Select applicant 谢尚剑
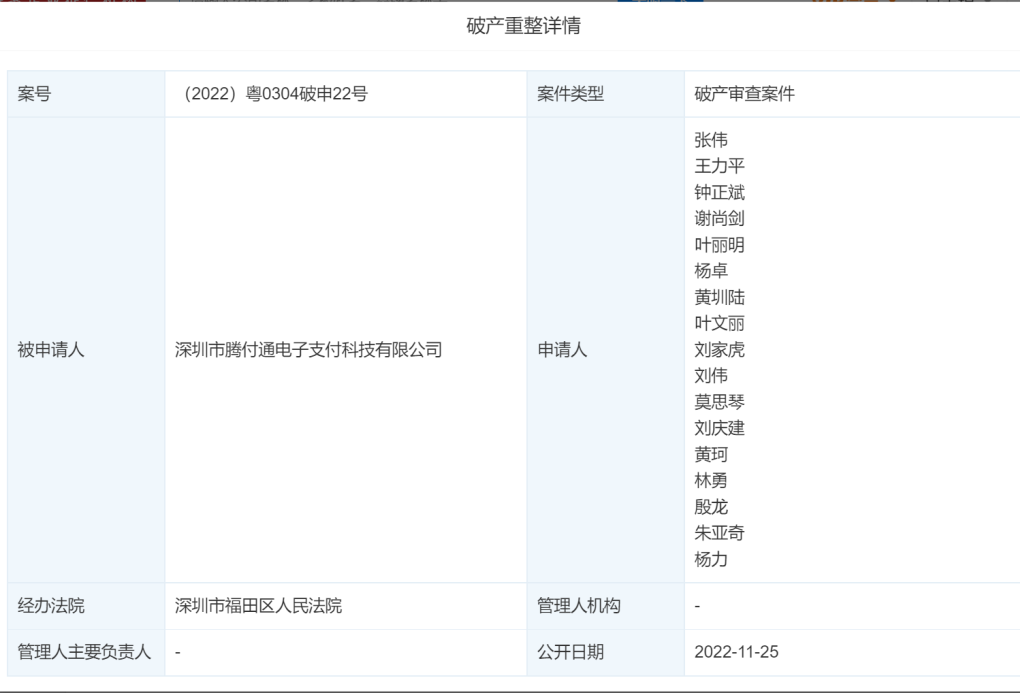The height and width of the screenshot is (694, 1022). pos(717,219)
